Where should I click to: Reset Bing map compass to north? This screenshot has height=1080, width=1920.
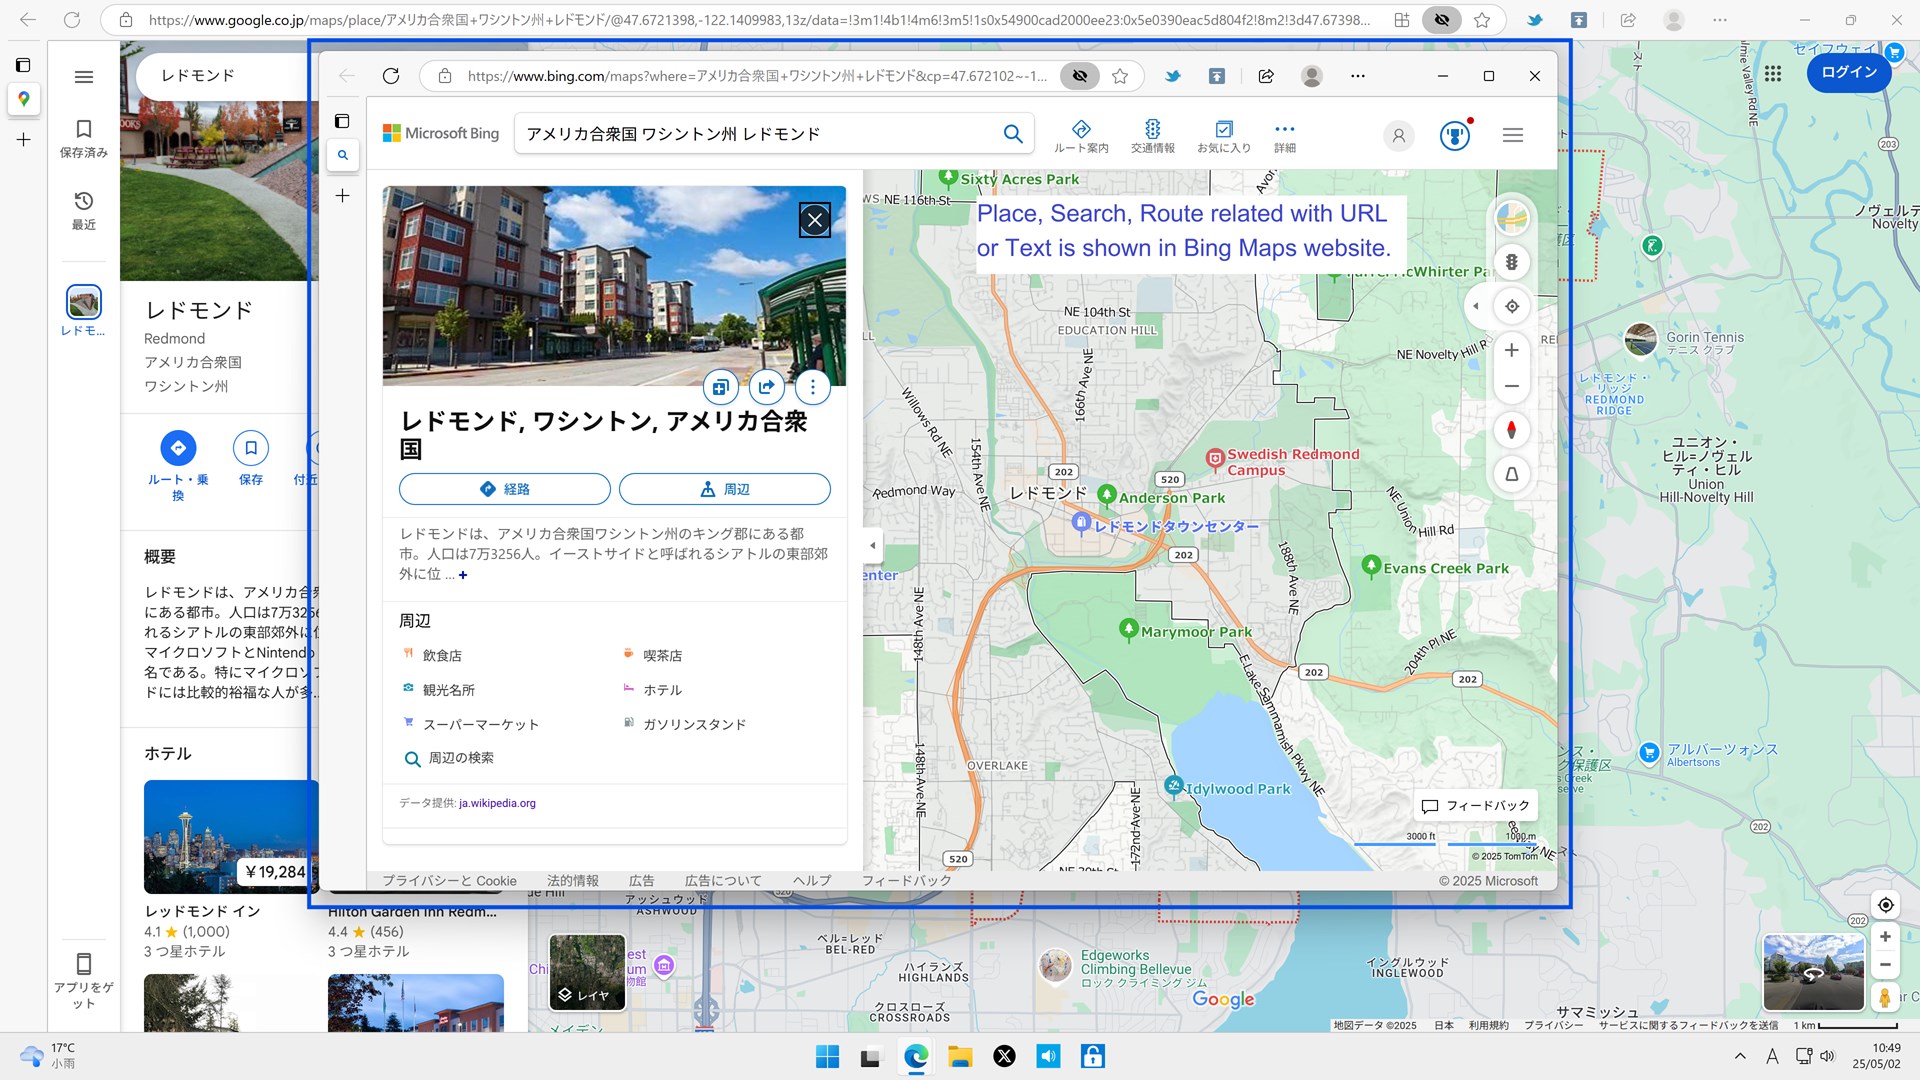point(1512,430)
